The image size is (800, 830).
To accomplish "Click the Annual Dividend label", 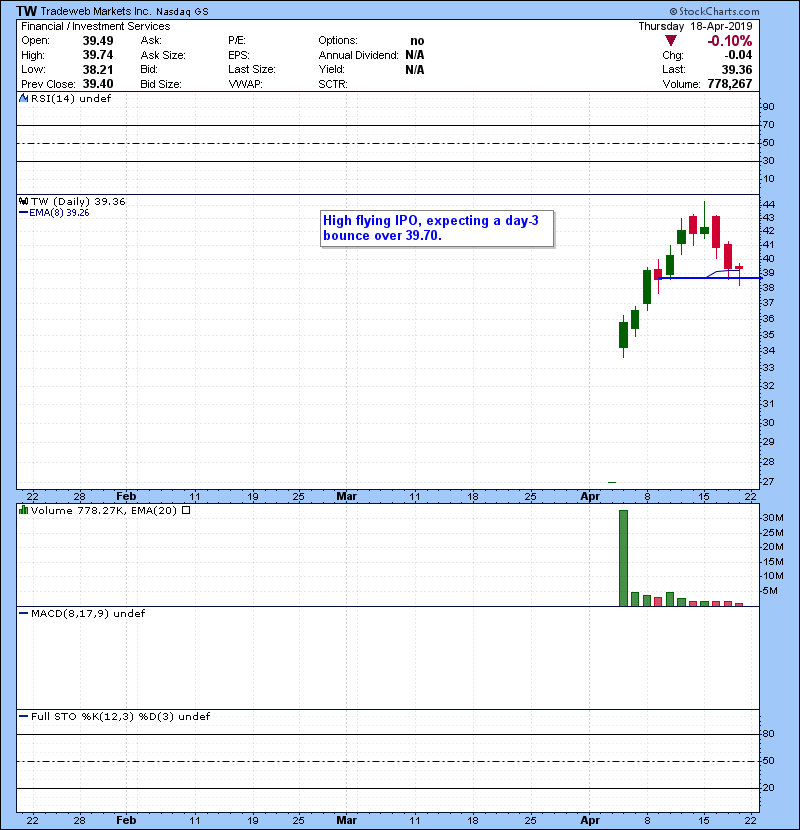I will 358,55.
